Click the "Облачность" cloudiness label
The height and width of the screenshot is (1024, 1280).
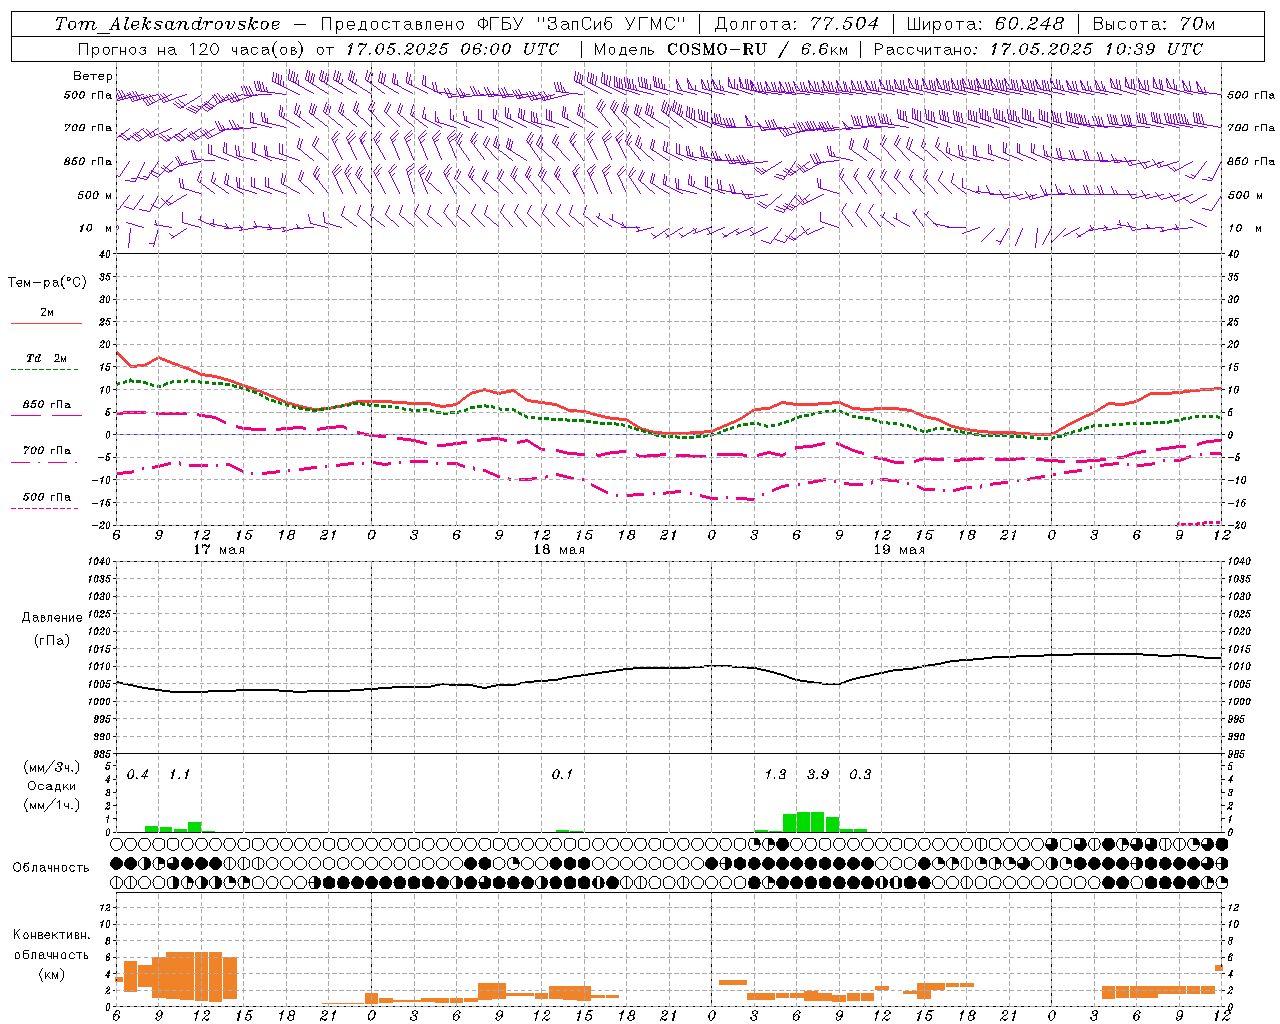(51, 868)
